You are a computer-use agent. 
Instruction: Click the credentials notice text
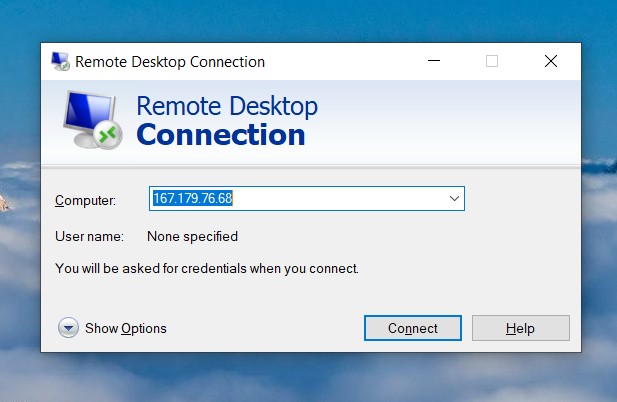(x=207, y=268)
